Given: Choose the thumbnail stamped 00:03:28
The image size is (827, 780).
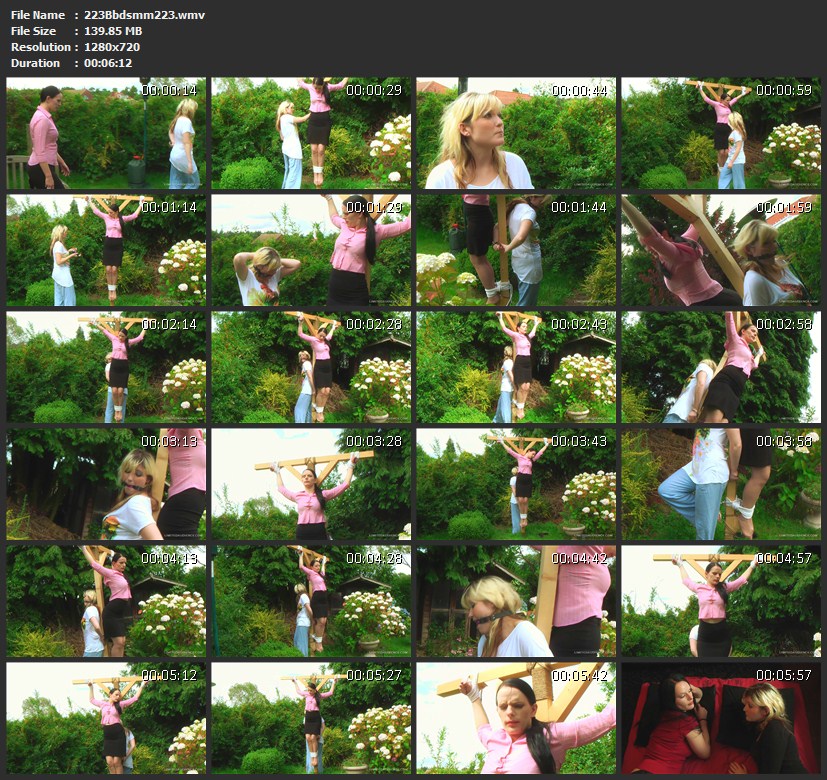Looking at the screenshot, I should 311,485.
